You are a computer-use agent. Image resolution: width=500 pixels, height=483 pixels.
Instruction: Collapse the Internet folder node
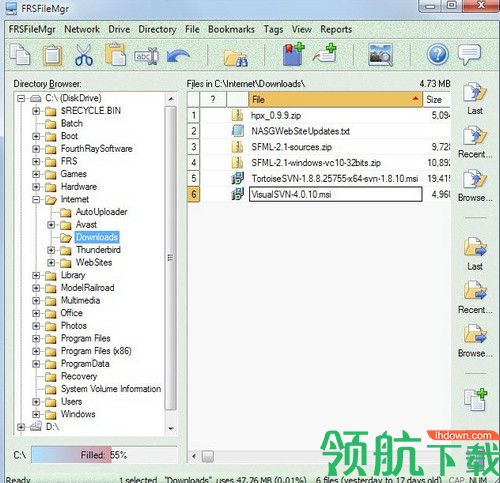coord(36,199)
